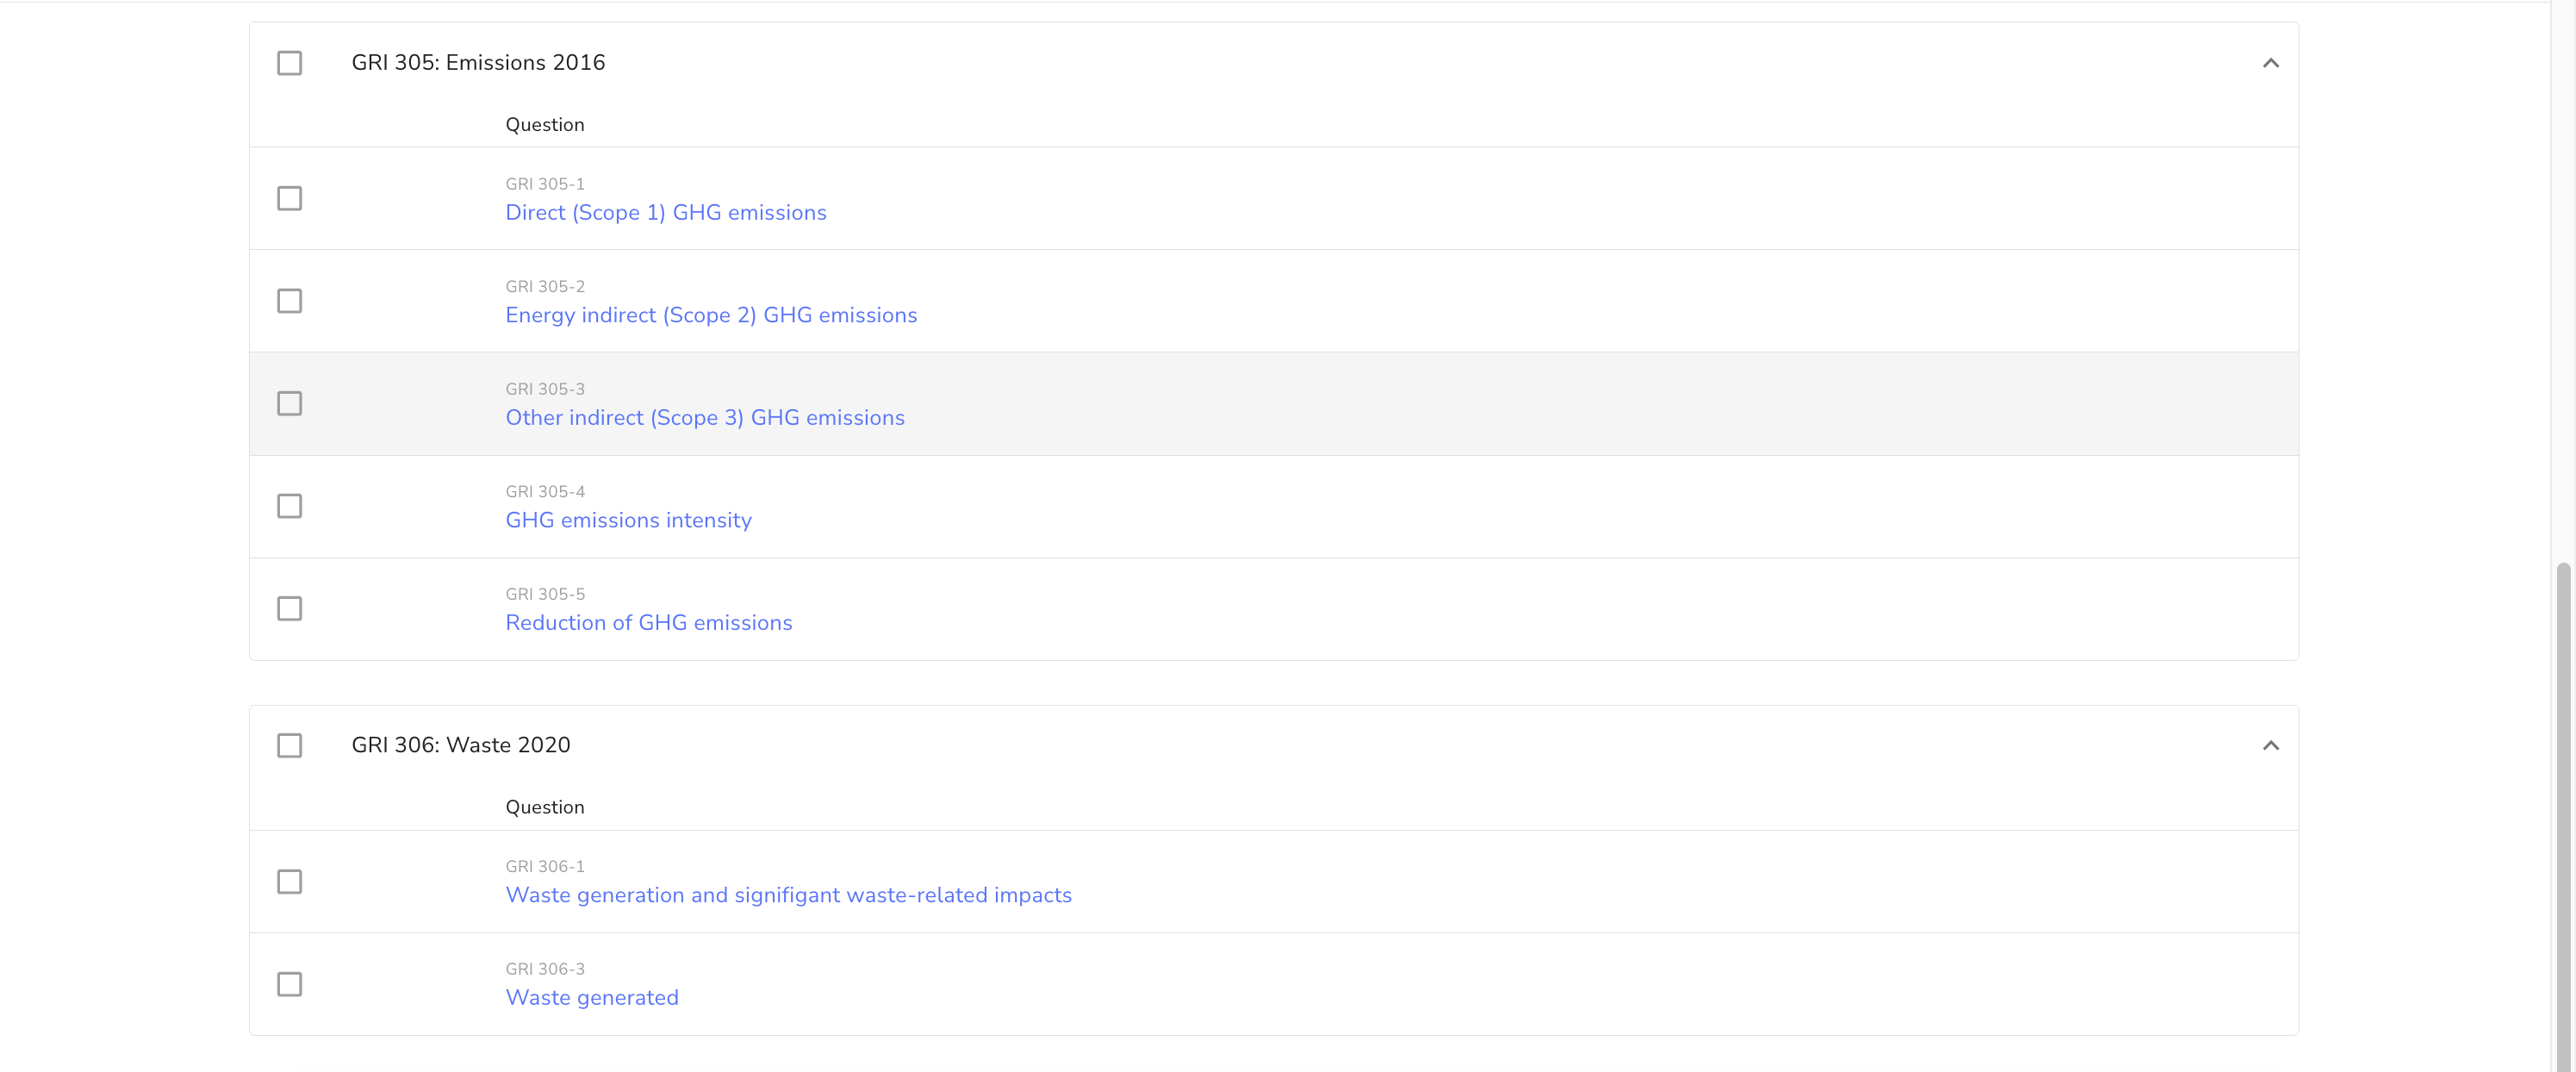
Task: Check the GRI 305-4 emissions intensity box
Action: [289, 506]
